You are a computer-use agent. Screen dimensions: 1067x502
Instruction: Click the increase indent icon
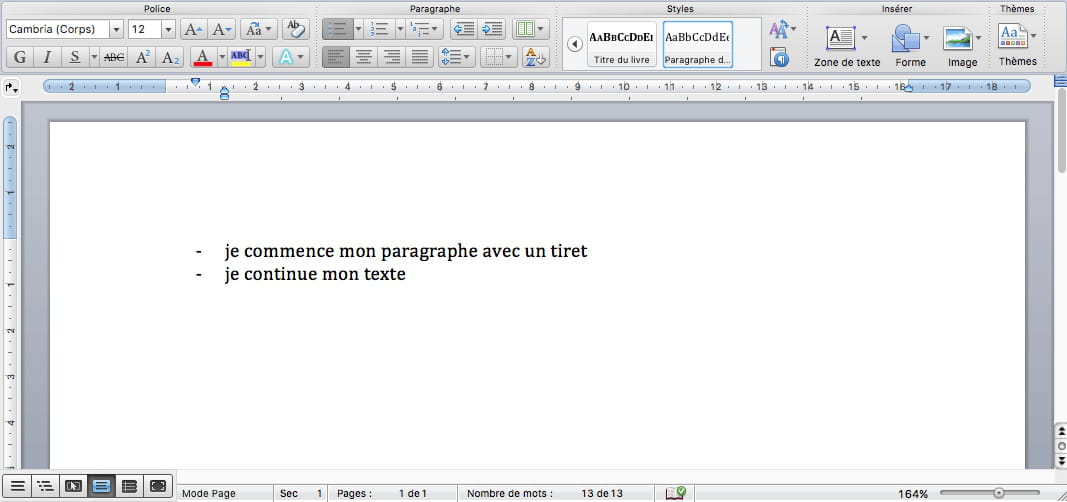tap(491, 29)
